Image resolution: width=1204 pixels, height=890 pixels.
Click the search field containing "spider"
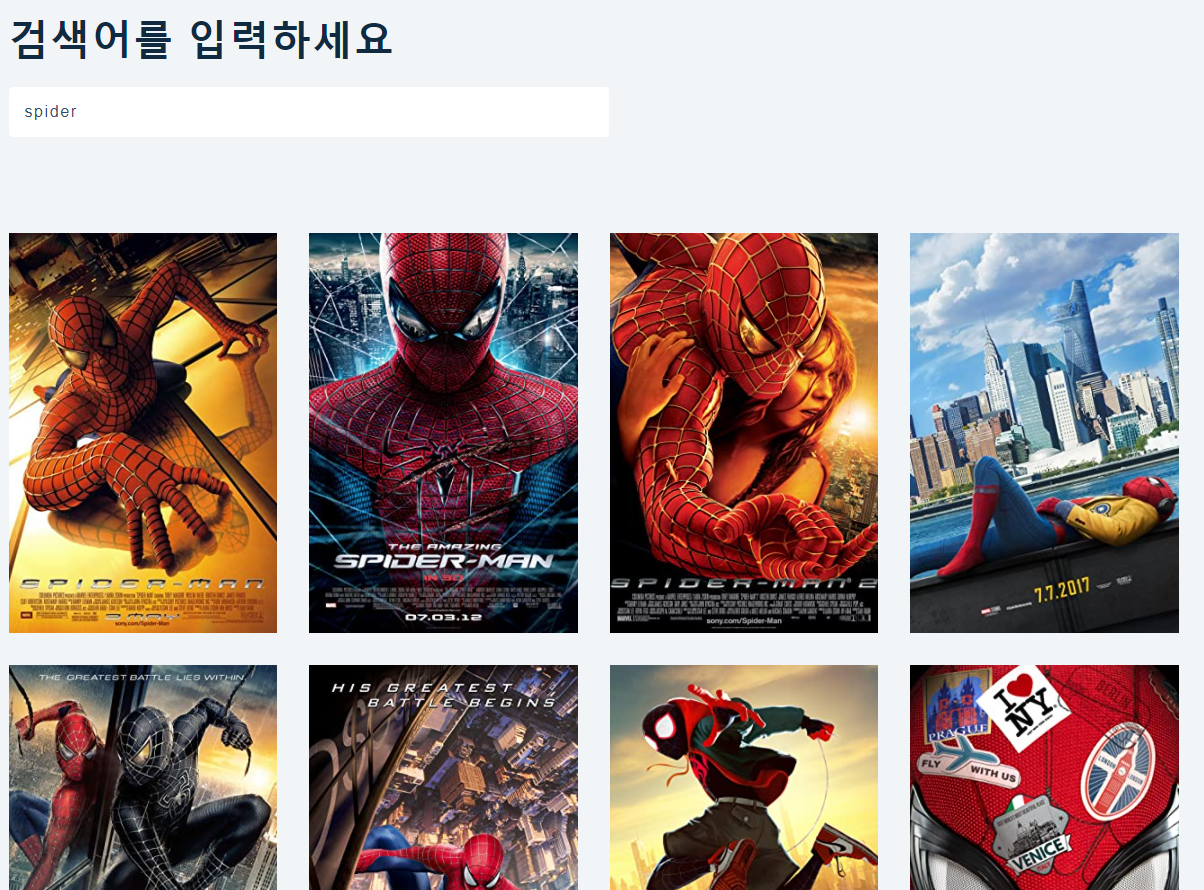(x=309, y=112)
